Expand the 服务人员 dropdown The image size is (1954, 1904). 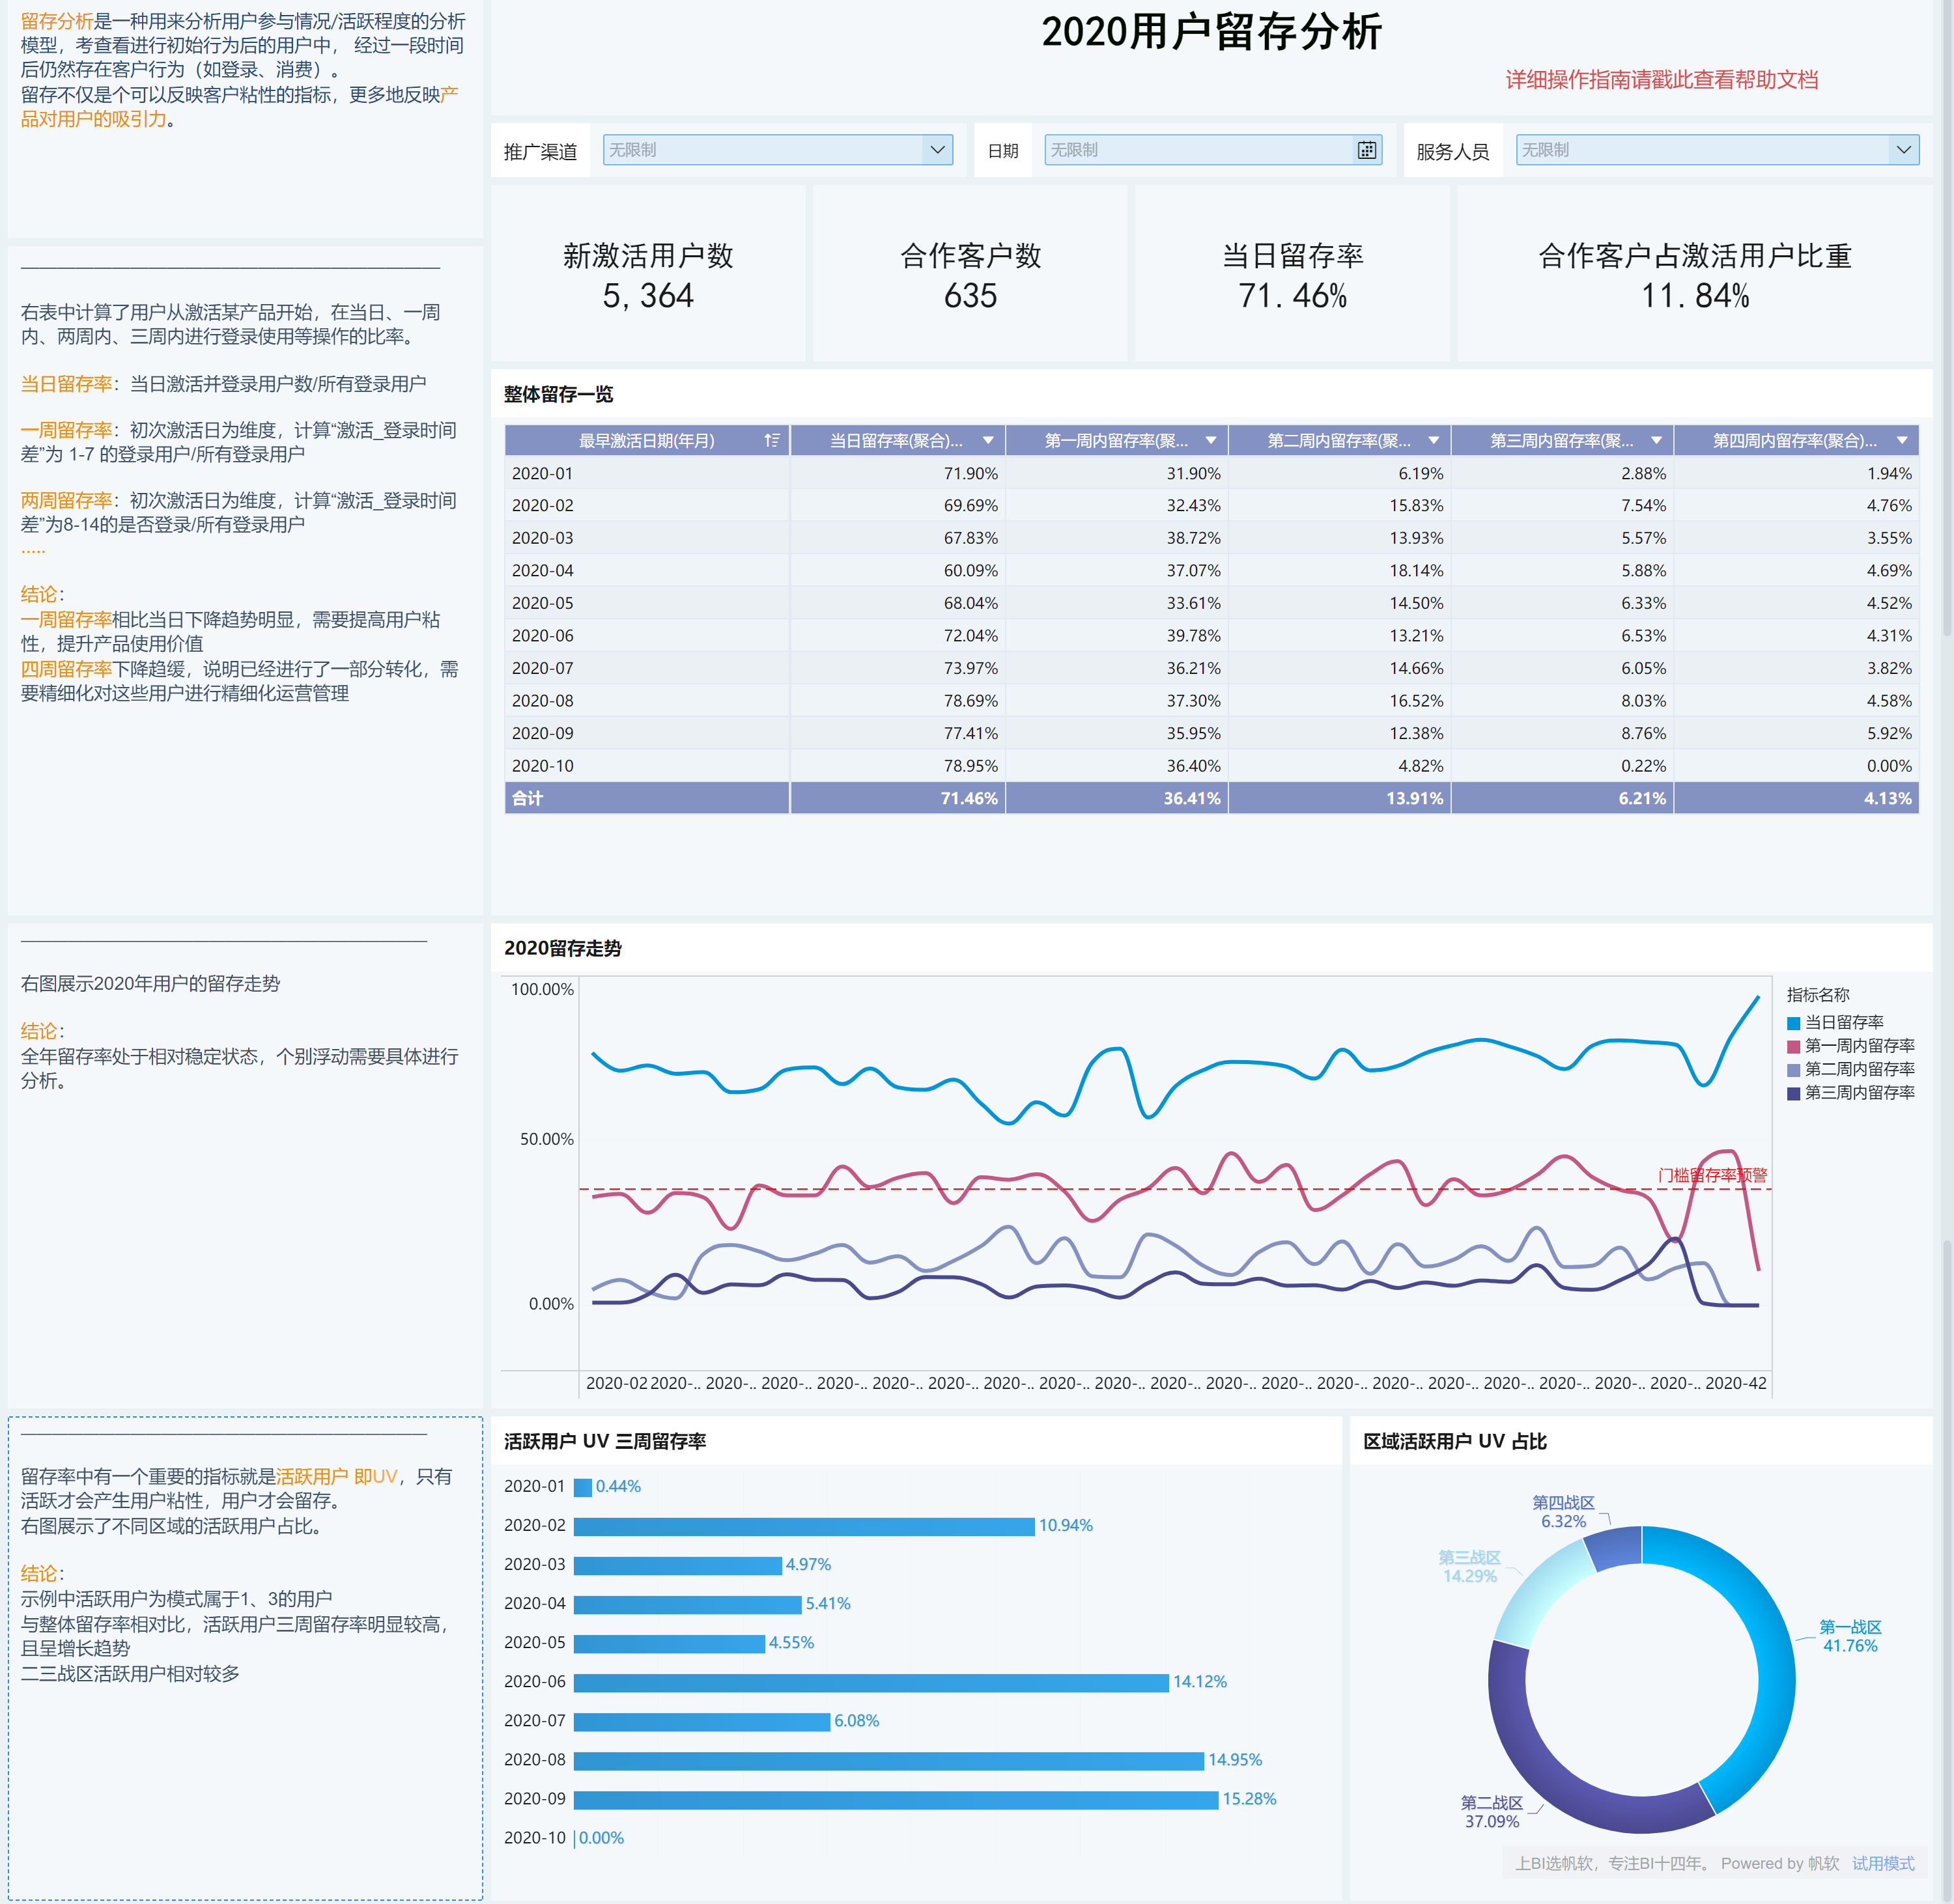pos(1903,150)
